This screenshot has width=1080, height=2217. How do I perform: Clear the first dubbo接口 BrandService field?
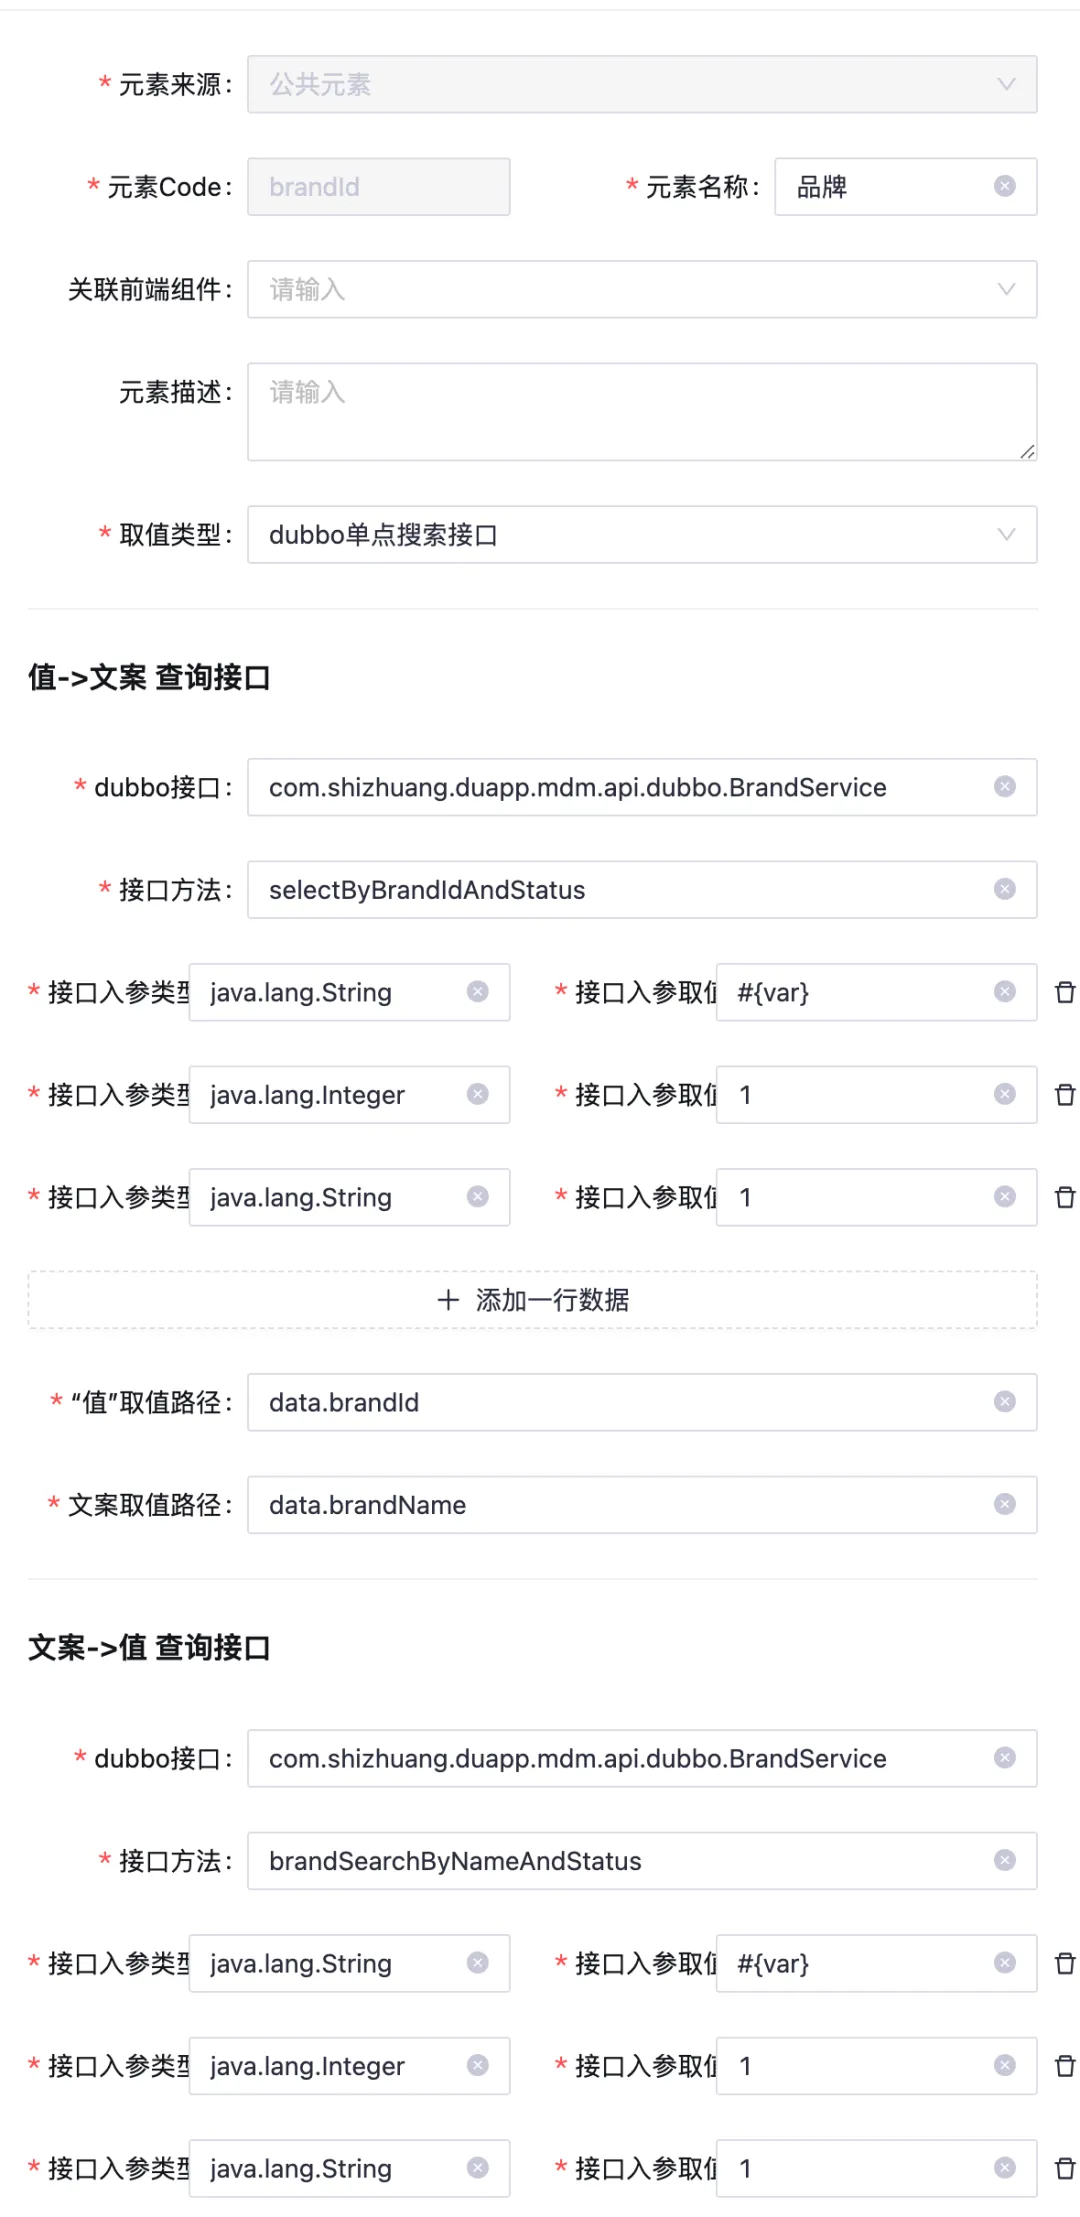[x=1005, y=787]
